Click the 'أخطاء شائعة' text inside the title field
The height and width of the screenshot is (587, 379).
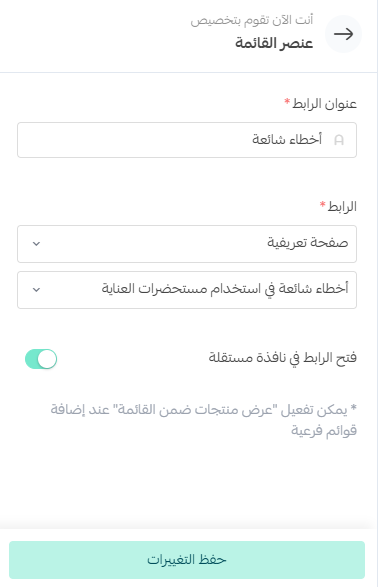point(287,139)
